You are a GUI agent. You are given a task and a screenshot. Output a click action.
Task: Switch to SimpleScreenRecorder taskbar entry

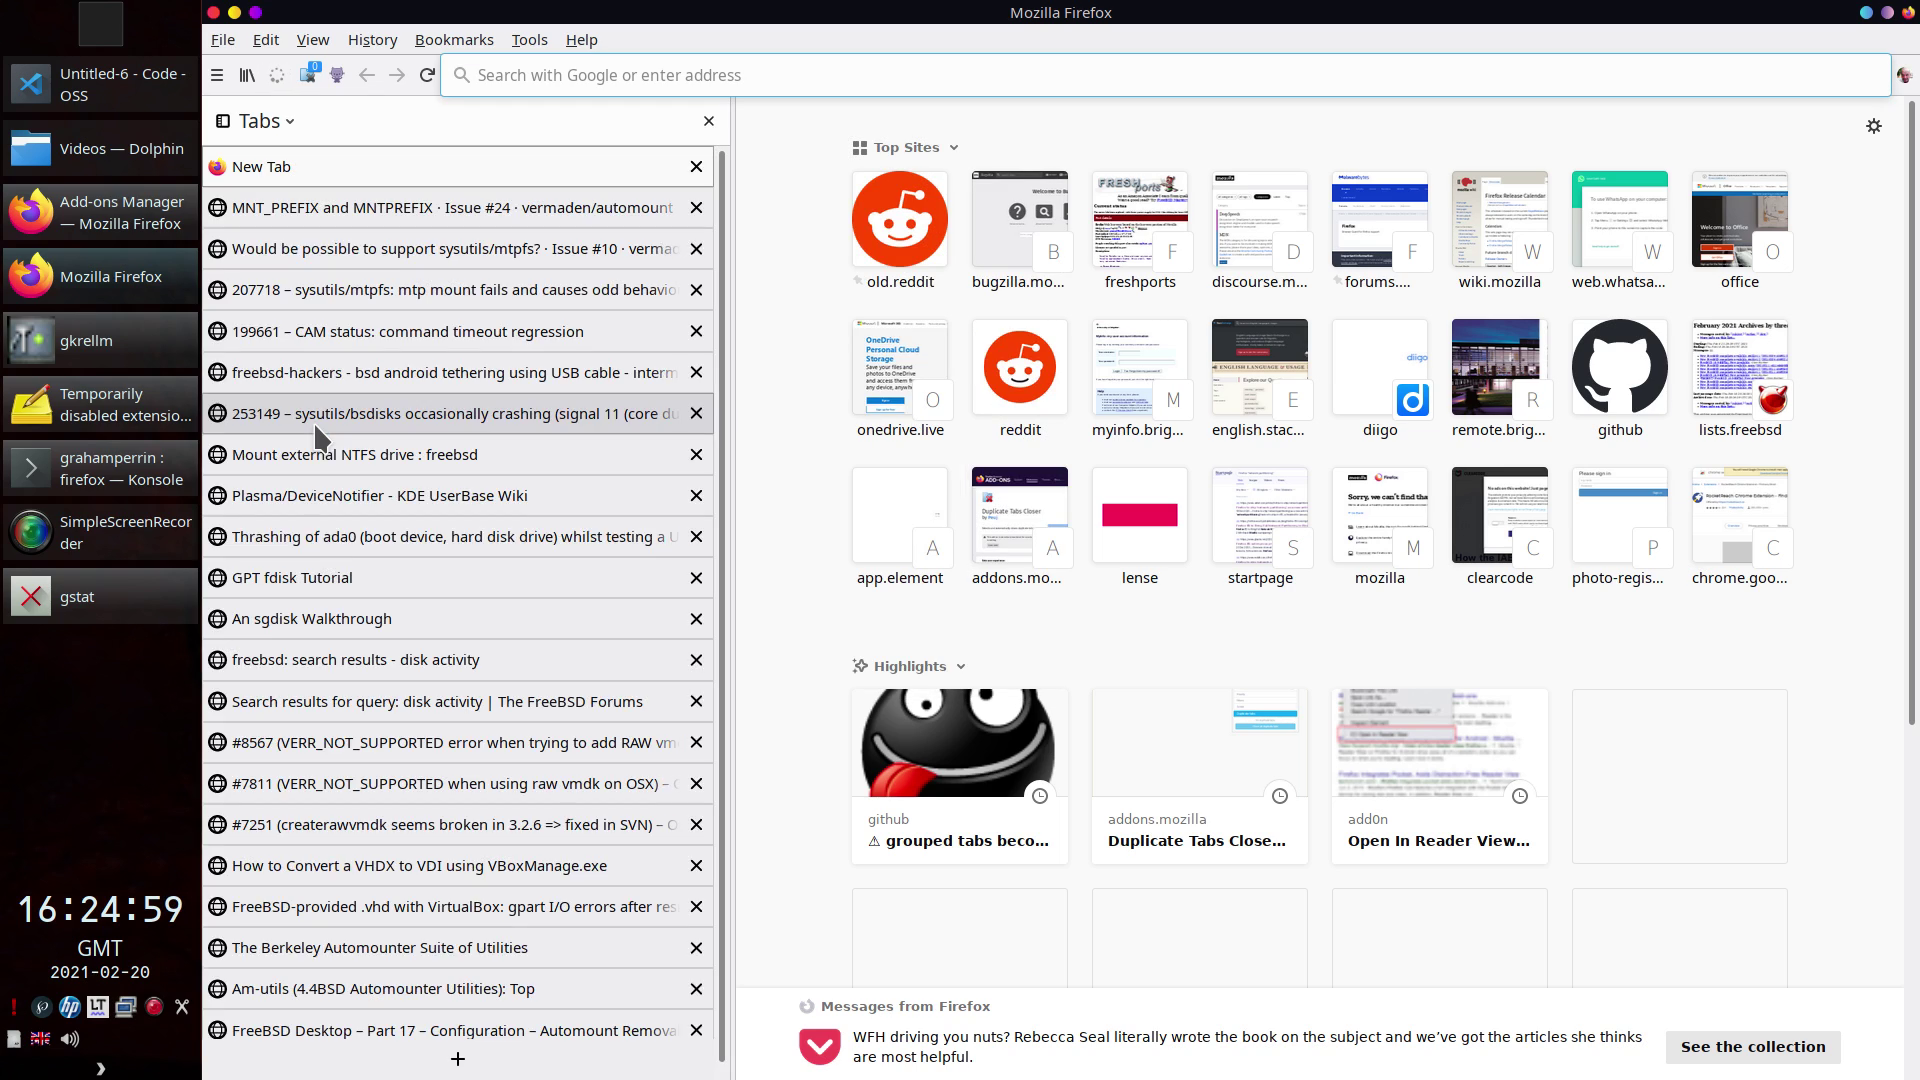(x=100, y=533)
